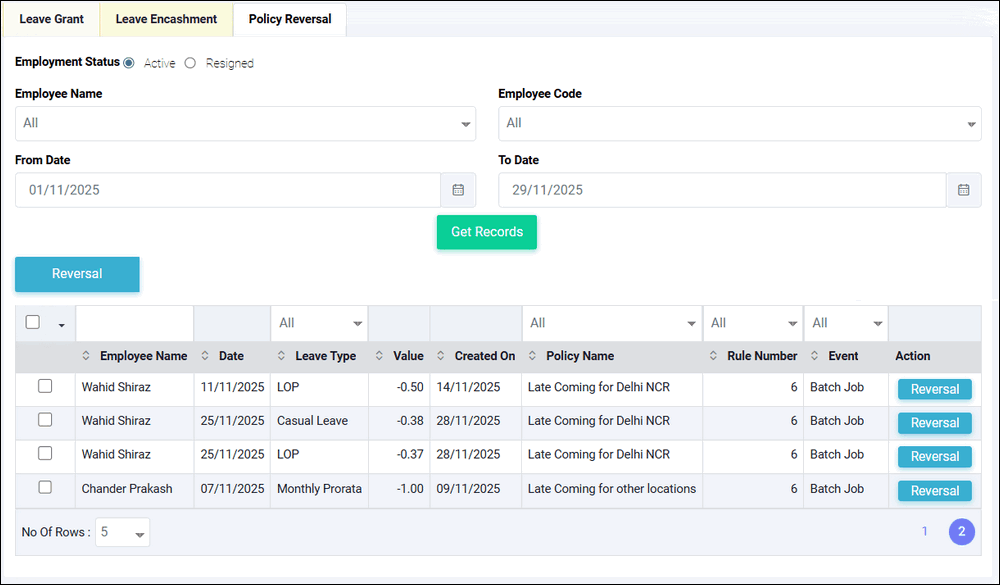The image size is (1000, 585).
Task: Sort table by Employee Name column
Action: pos(86,356)
